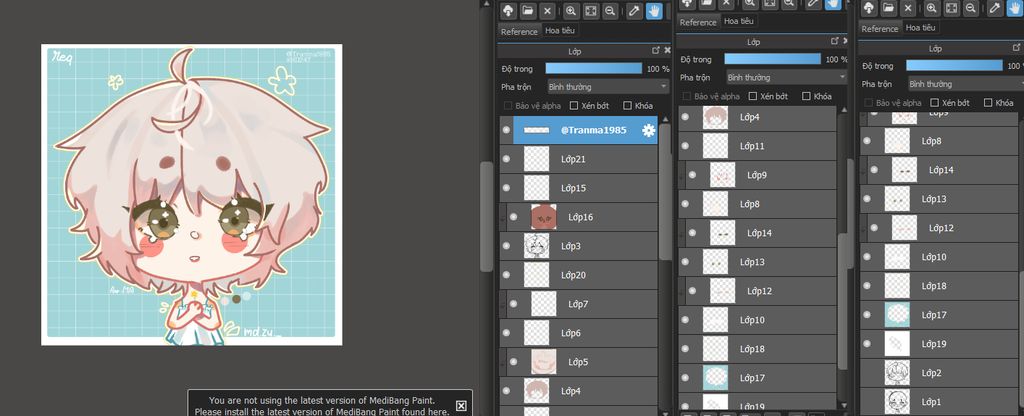Zoom out using left reference panel magnifier

(x=610, y=10)
